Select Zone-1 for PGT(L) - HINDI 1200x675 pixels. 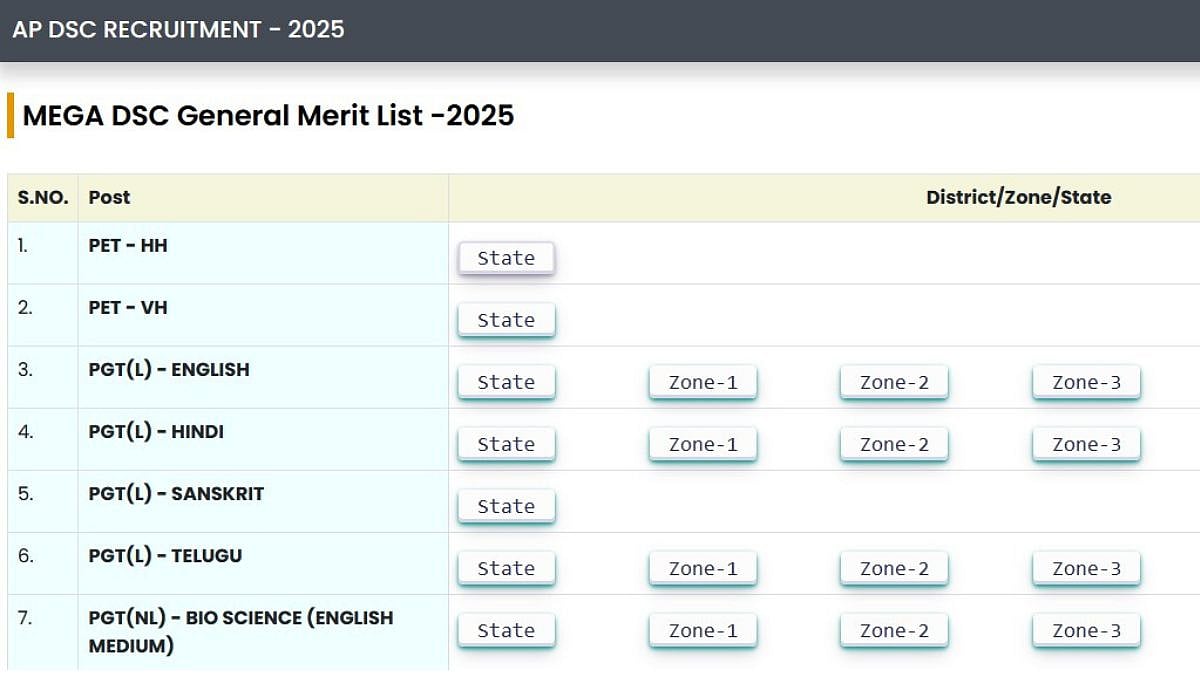702,444
